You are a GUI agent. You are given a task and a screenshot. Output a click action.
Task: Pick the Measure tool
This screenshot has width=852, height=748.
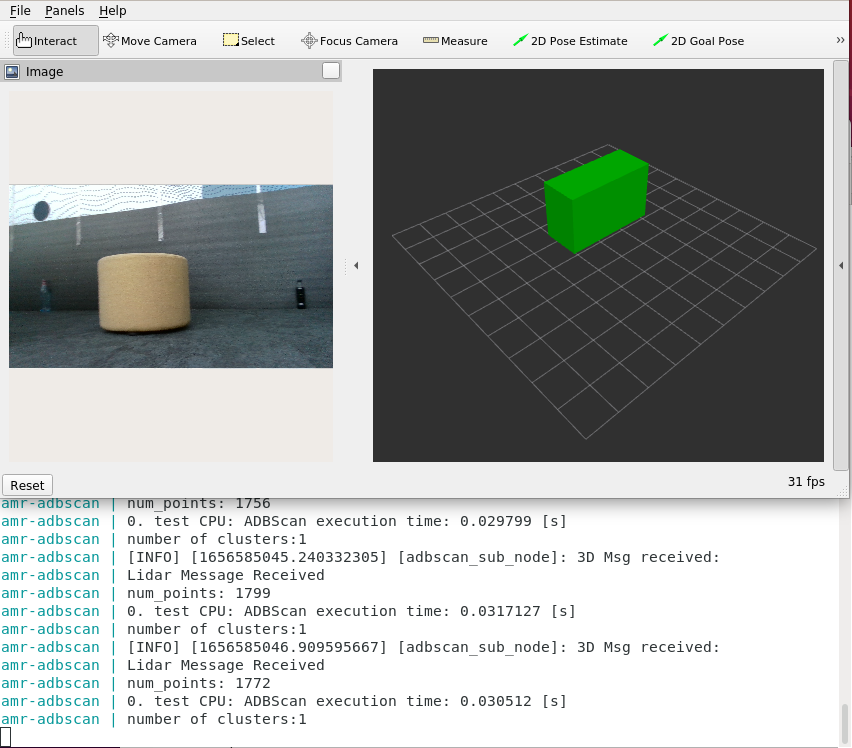click(455, 41)
